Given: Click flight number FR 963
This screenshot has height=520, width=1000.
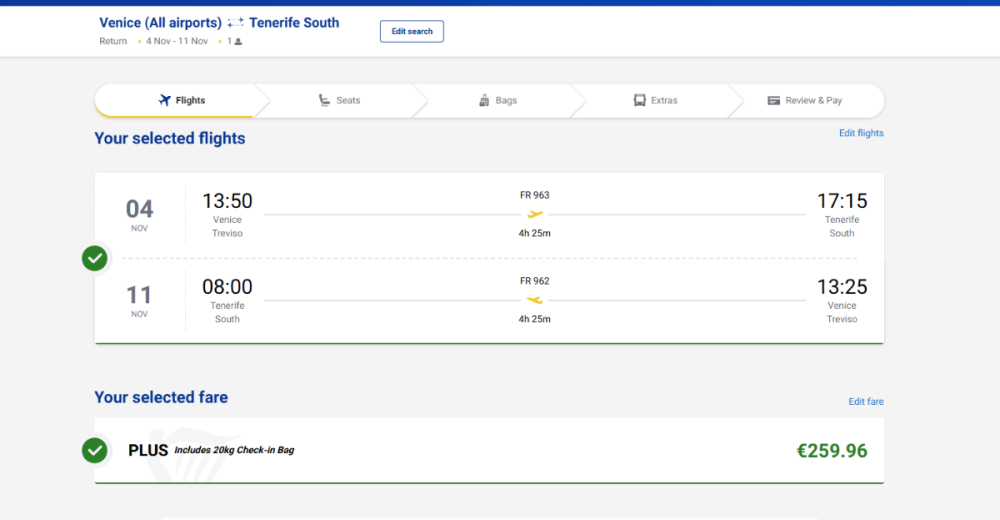Looking at the screenshot, I should pyautogui.click(x=534, y=195).
